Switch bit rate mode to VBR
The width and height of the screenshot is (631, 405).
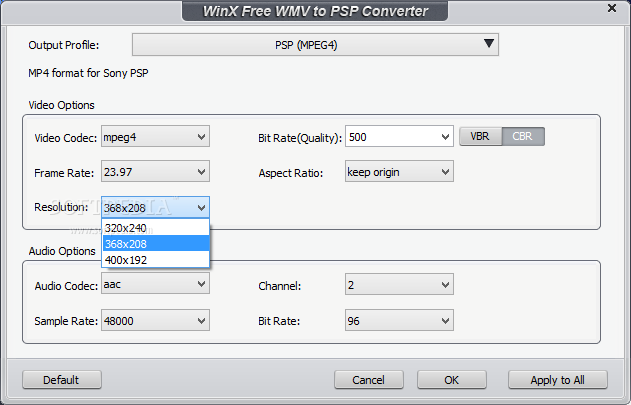click(x=480, y=136)
